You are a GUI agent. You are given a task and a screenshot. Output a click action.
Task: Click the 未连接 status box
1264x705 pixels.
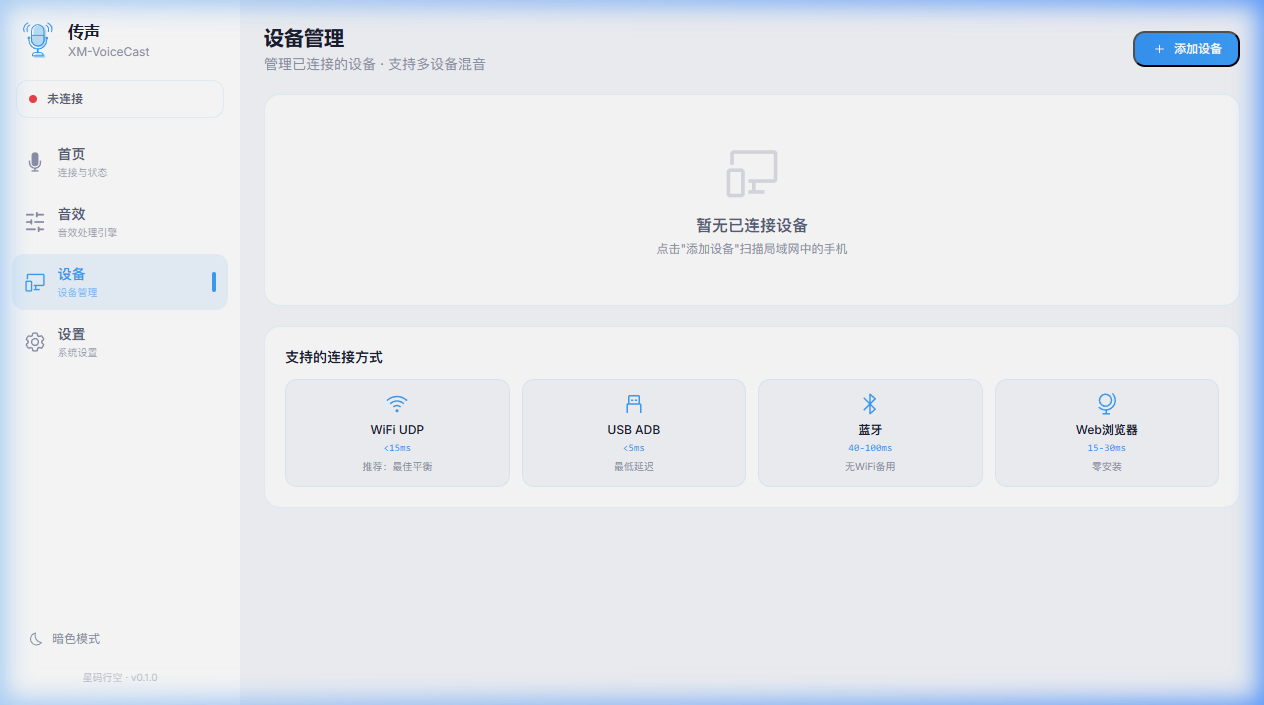pos(120,99)
